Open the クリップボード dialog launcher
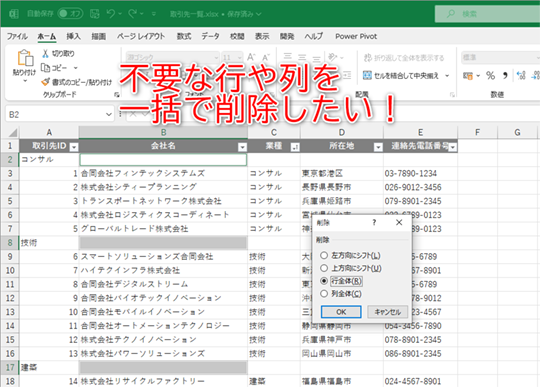The width and height of the screenshot is (540, 387). click(117, 95)
